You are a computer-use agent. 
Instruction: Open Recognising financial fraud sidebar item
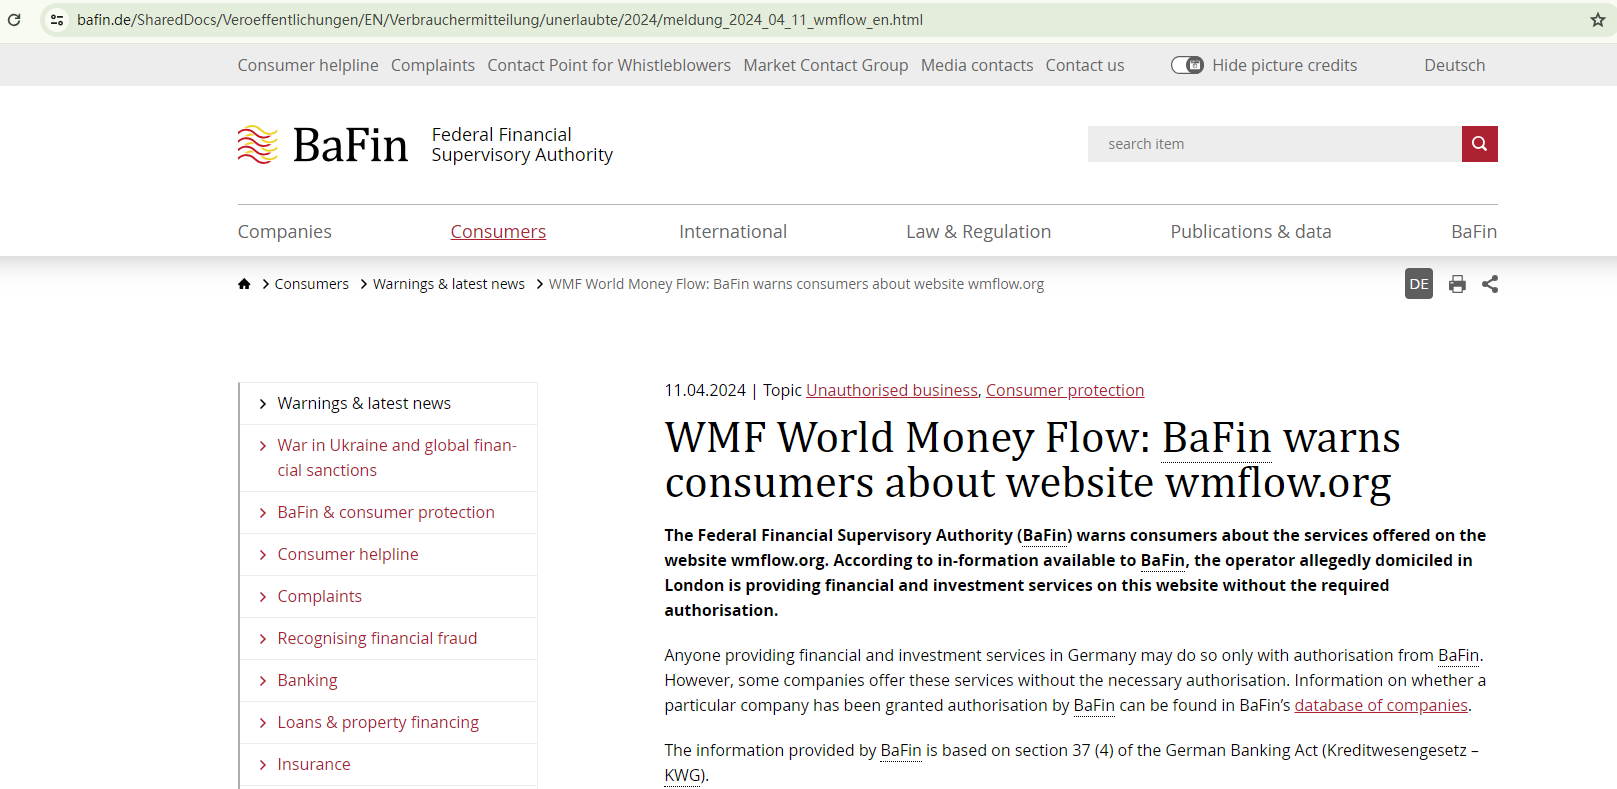pyautogui.click(x=377, y=639)
